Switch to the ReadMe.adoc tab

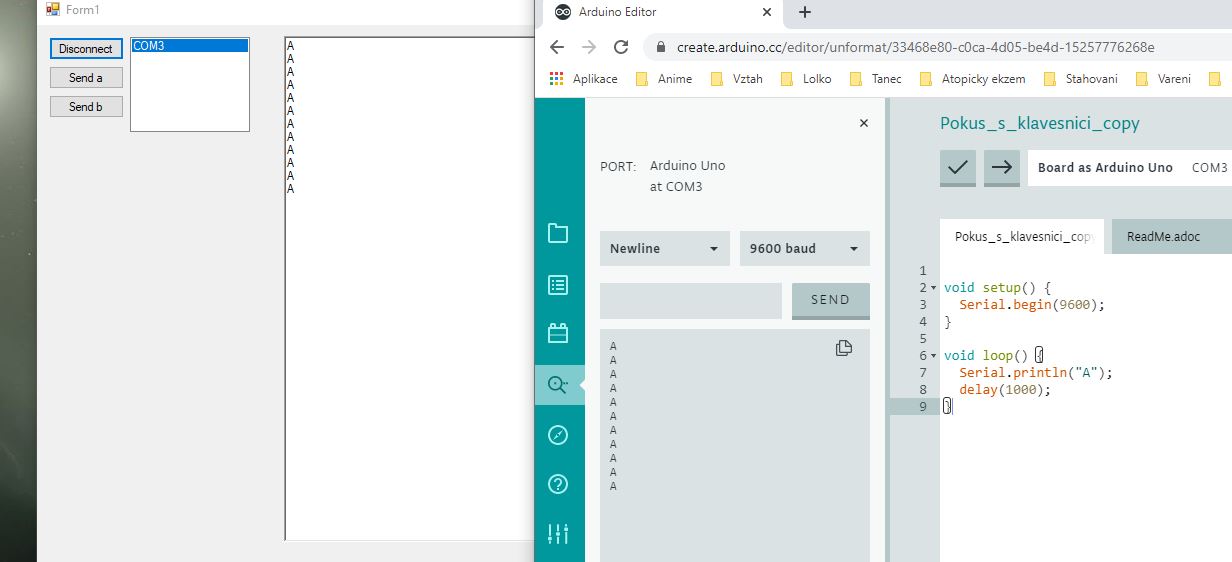pos(1163,237)
